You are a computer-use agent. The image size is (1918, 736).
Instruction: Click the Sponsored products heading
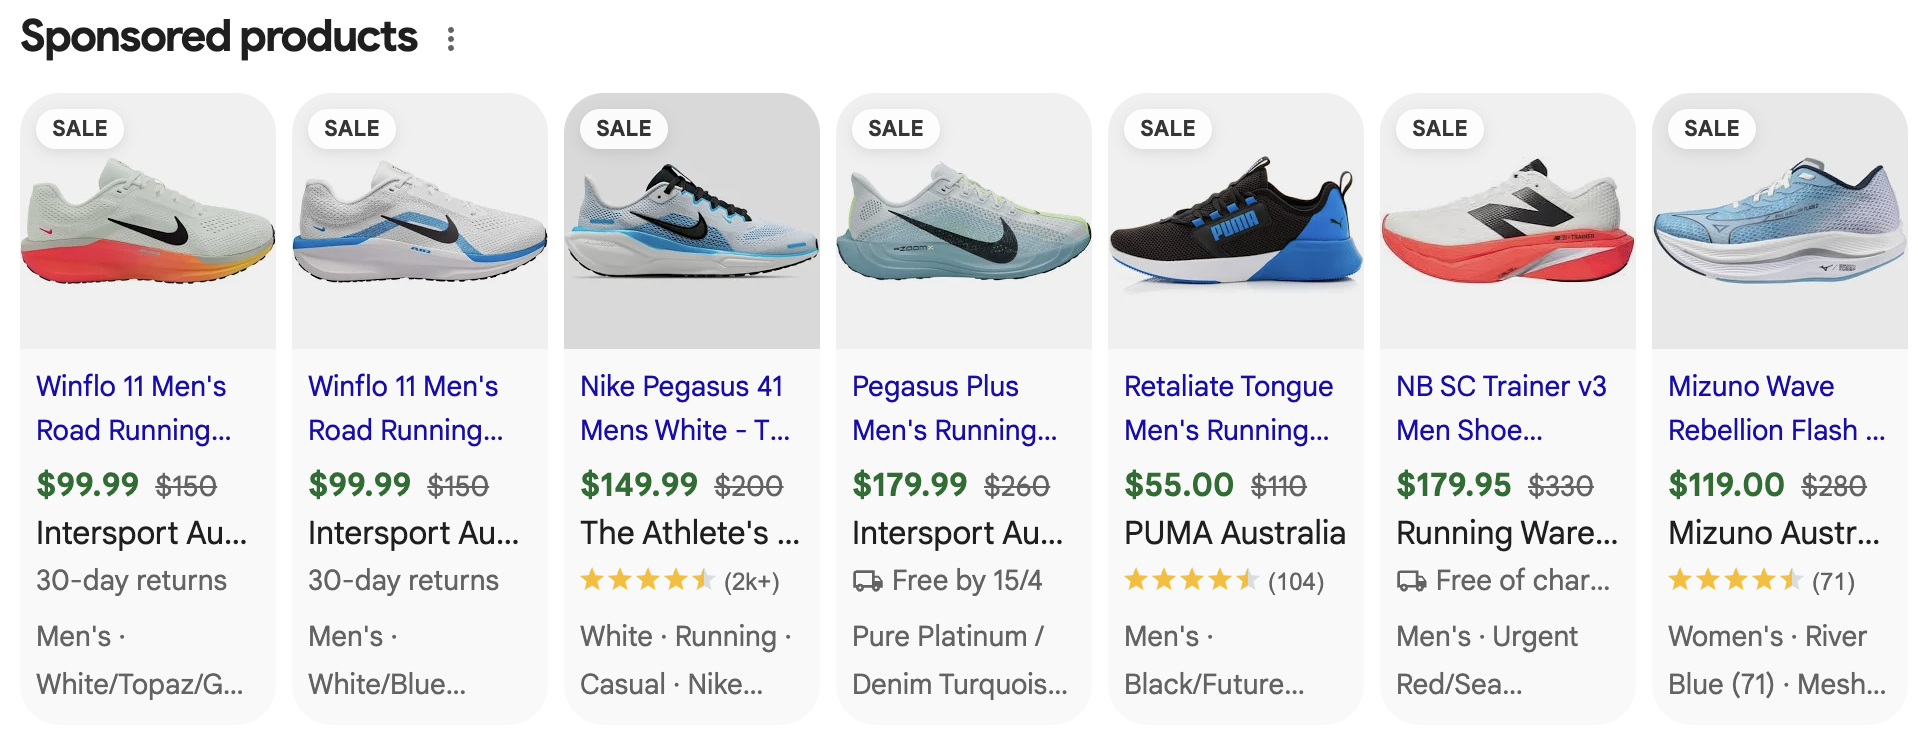tap(219, 36)
